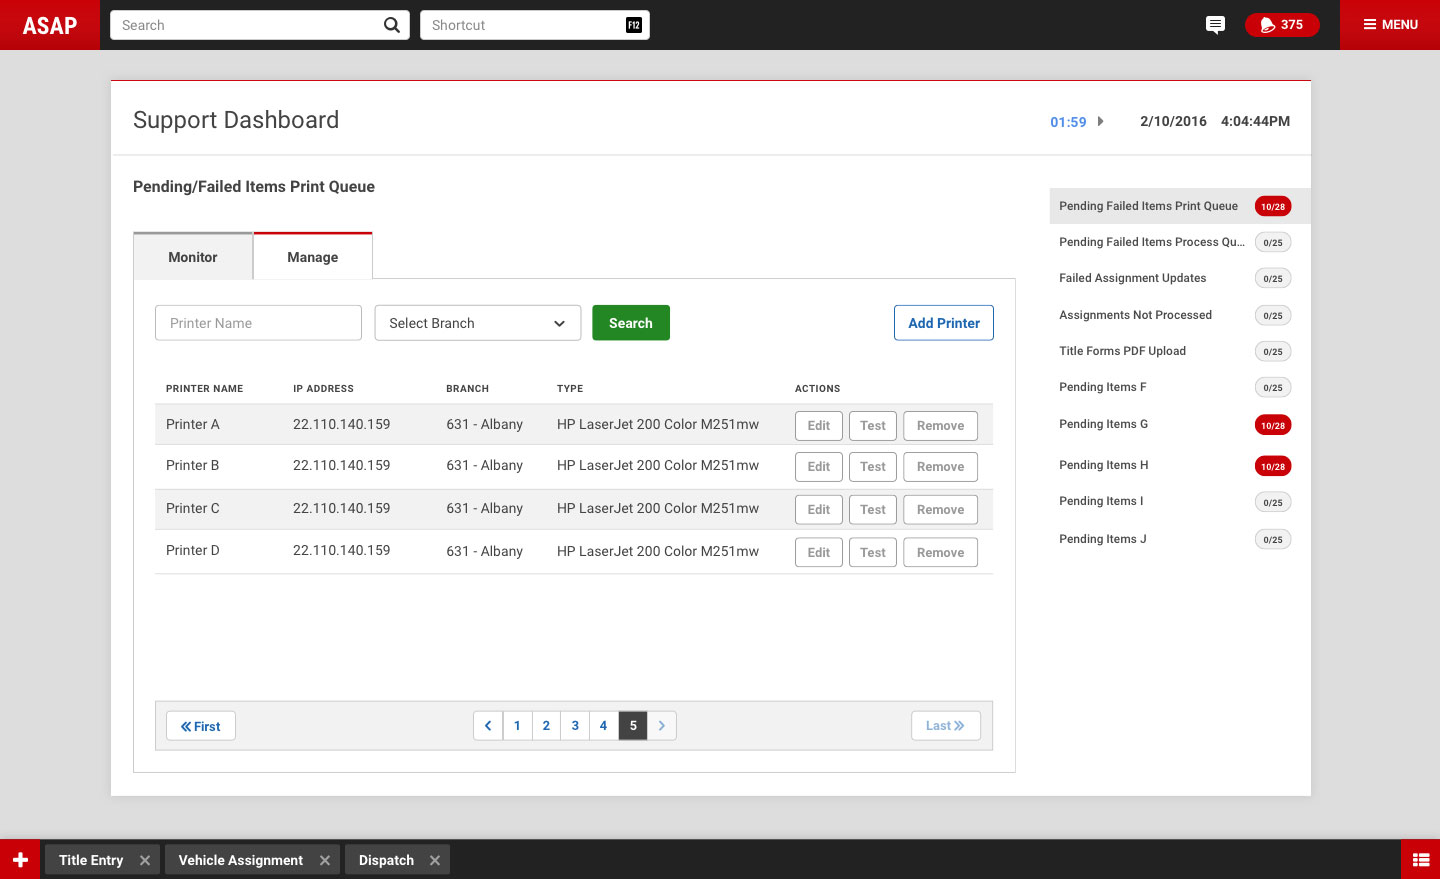The height and width of the screenshot is (879, 1440).
Task: Switch to the Monitor tab
Action: click(x=193, y=257)
